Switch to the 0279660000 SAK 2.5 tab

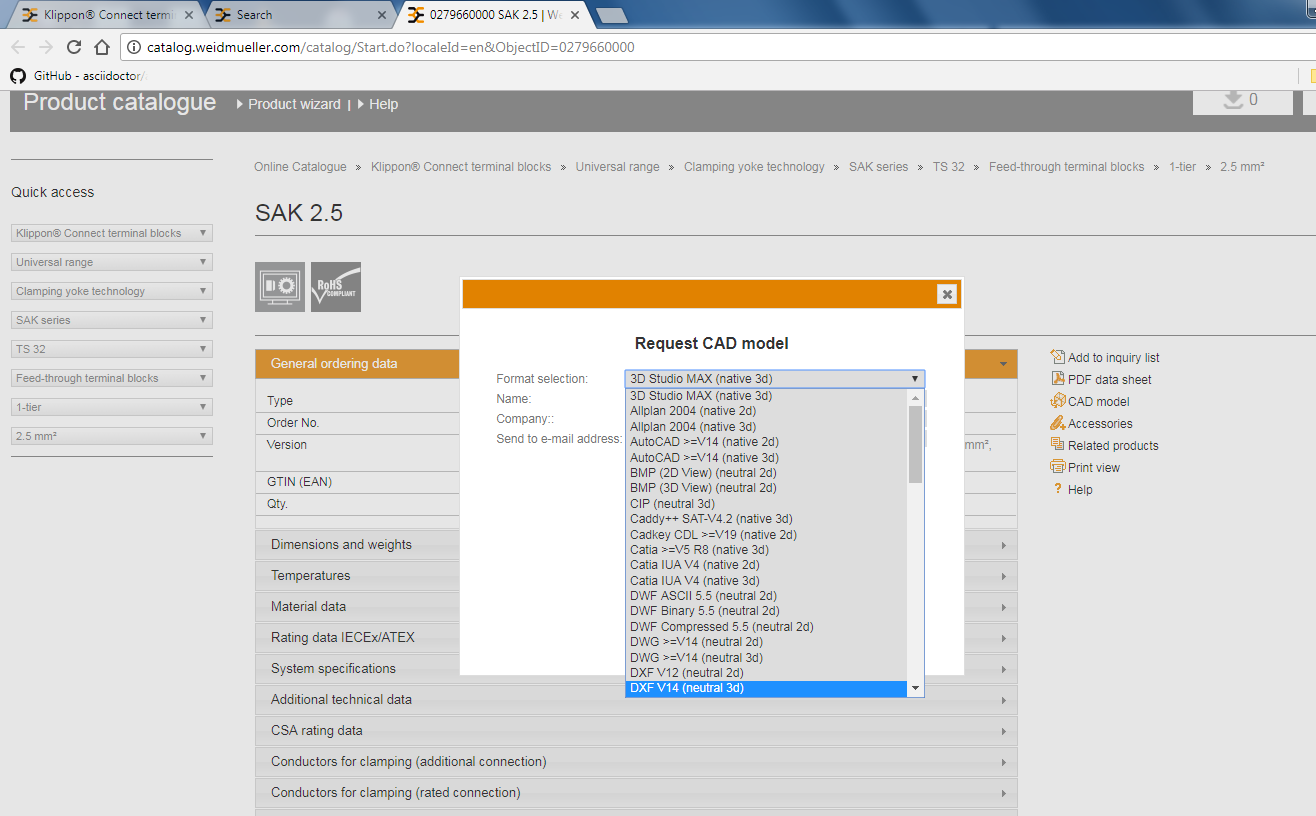494,15
